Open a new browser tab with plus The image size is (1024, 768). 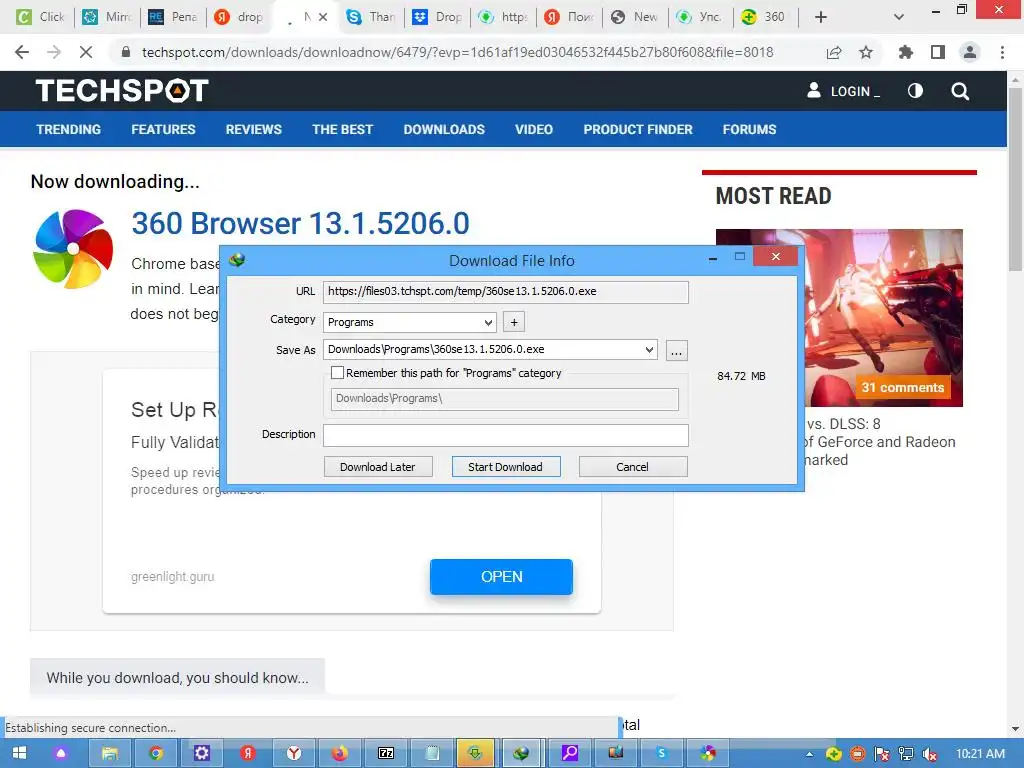[821, 17]
